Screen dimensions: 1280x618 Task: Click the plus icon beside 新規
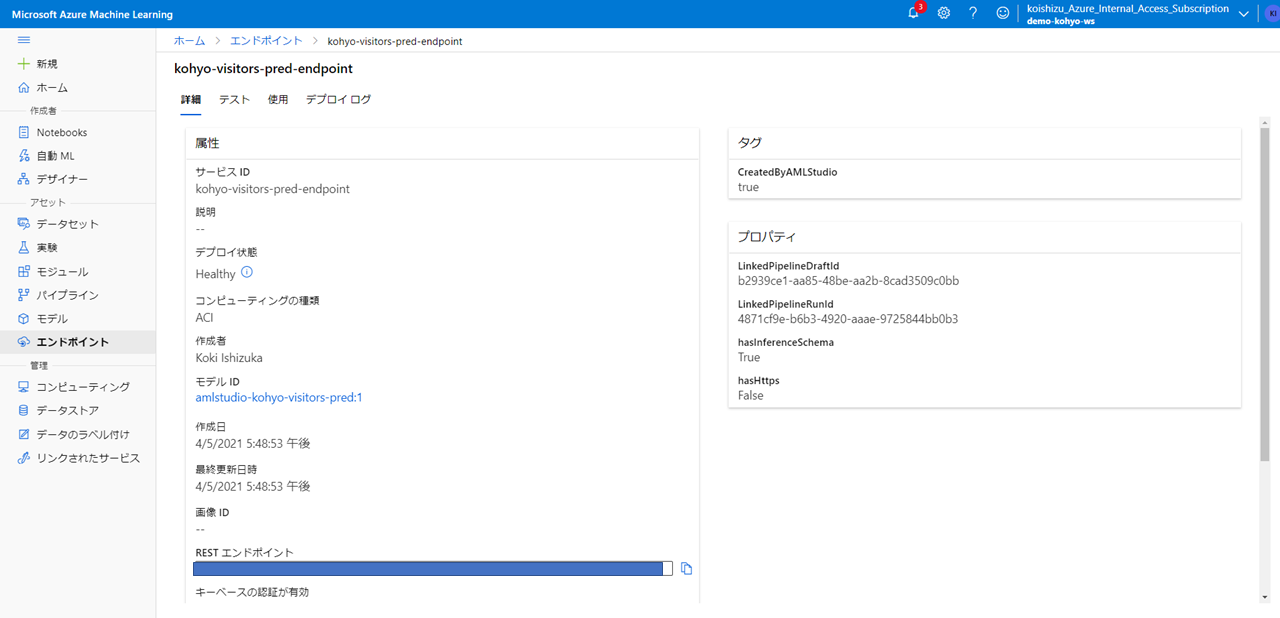pyautogui.click(x=24, y=64)
